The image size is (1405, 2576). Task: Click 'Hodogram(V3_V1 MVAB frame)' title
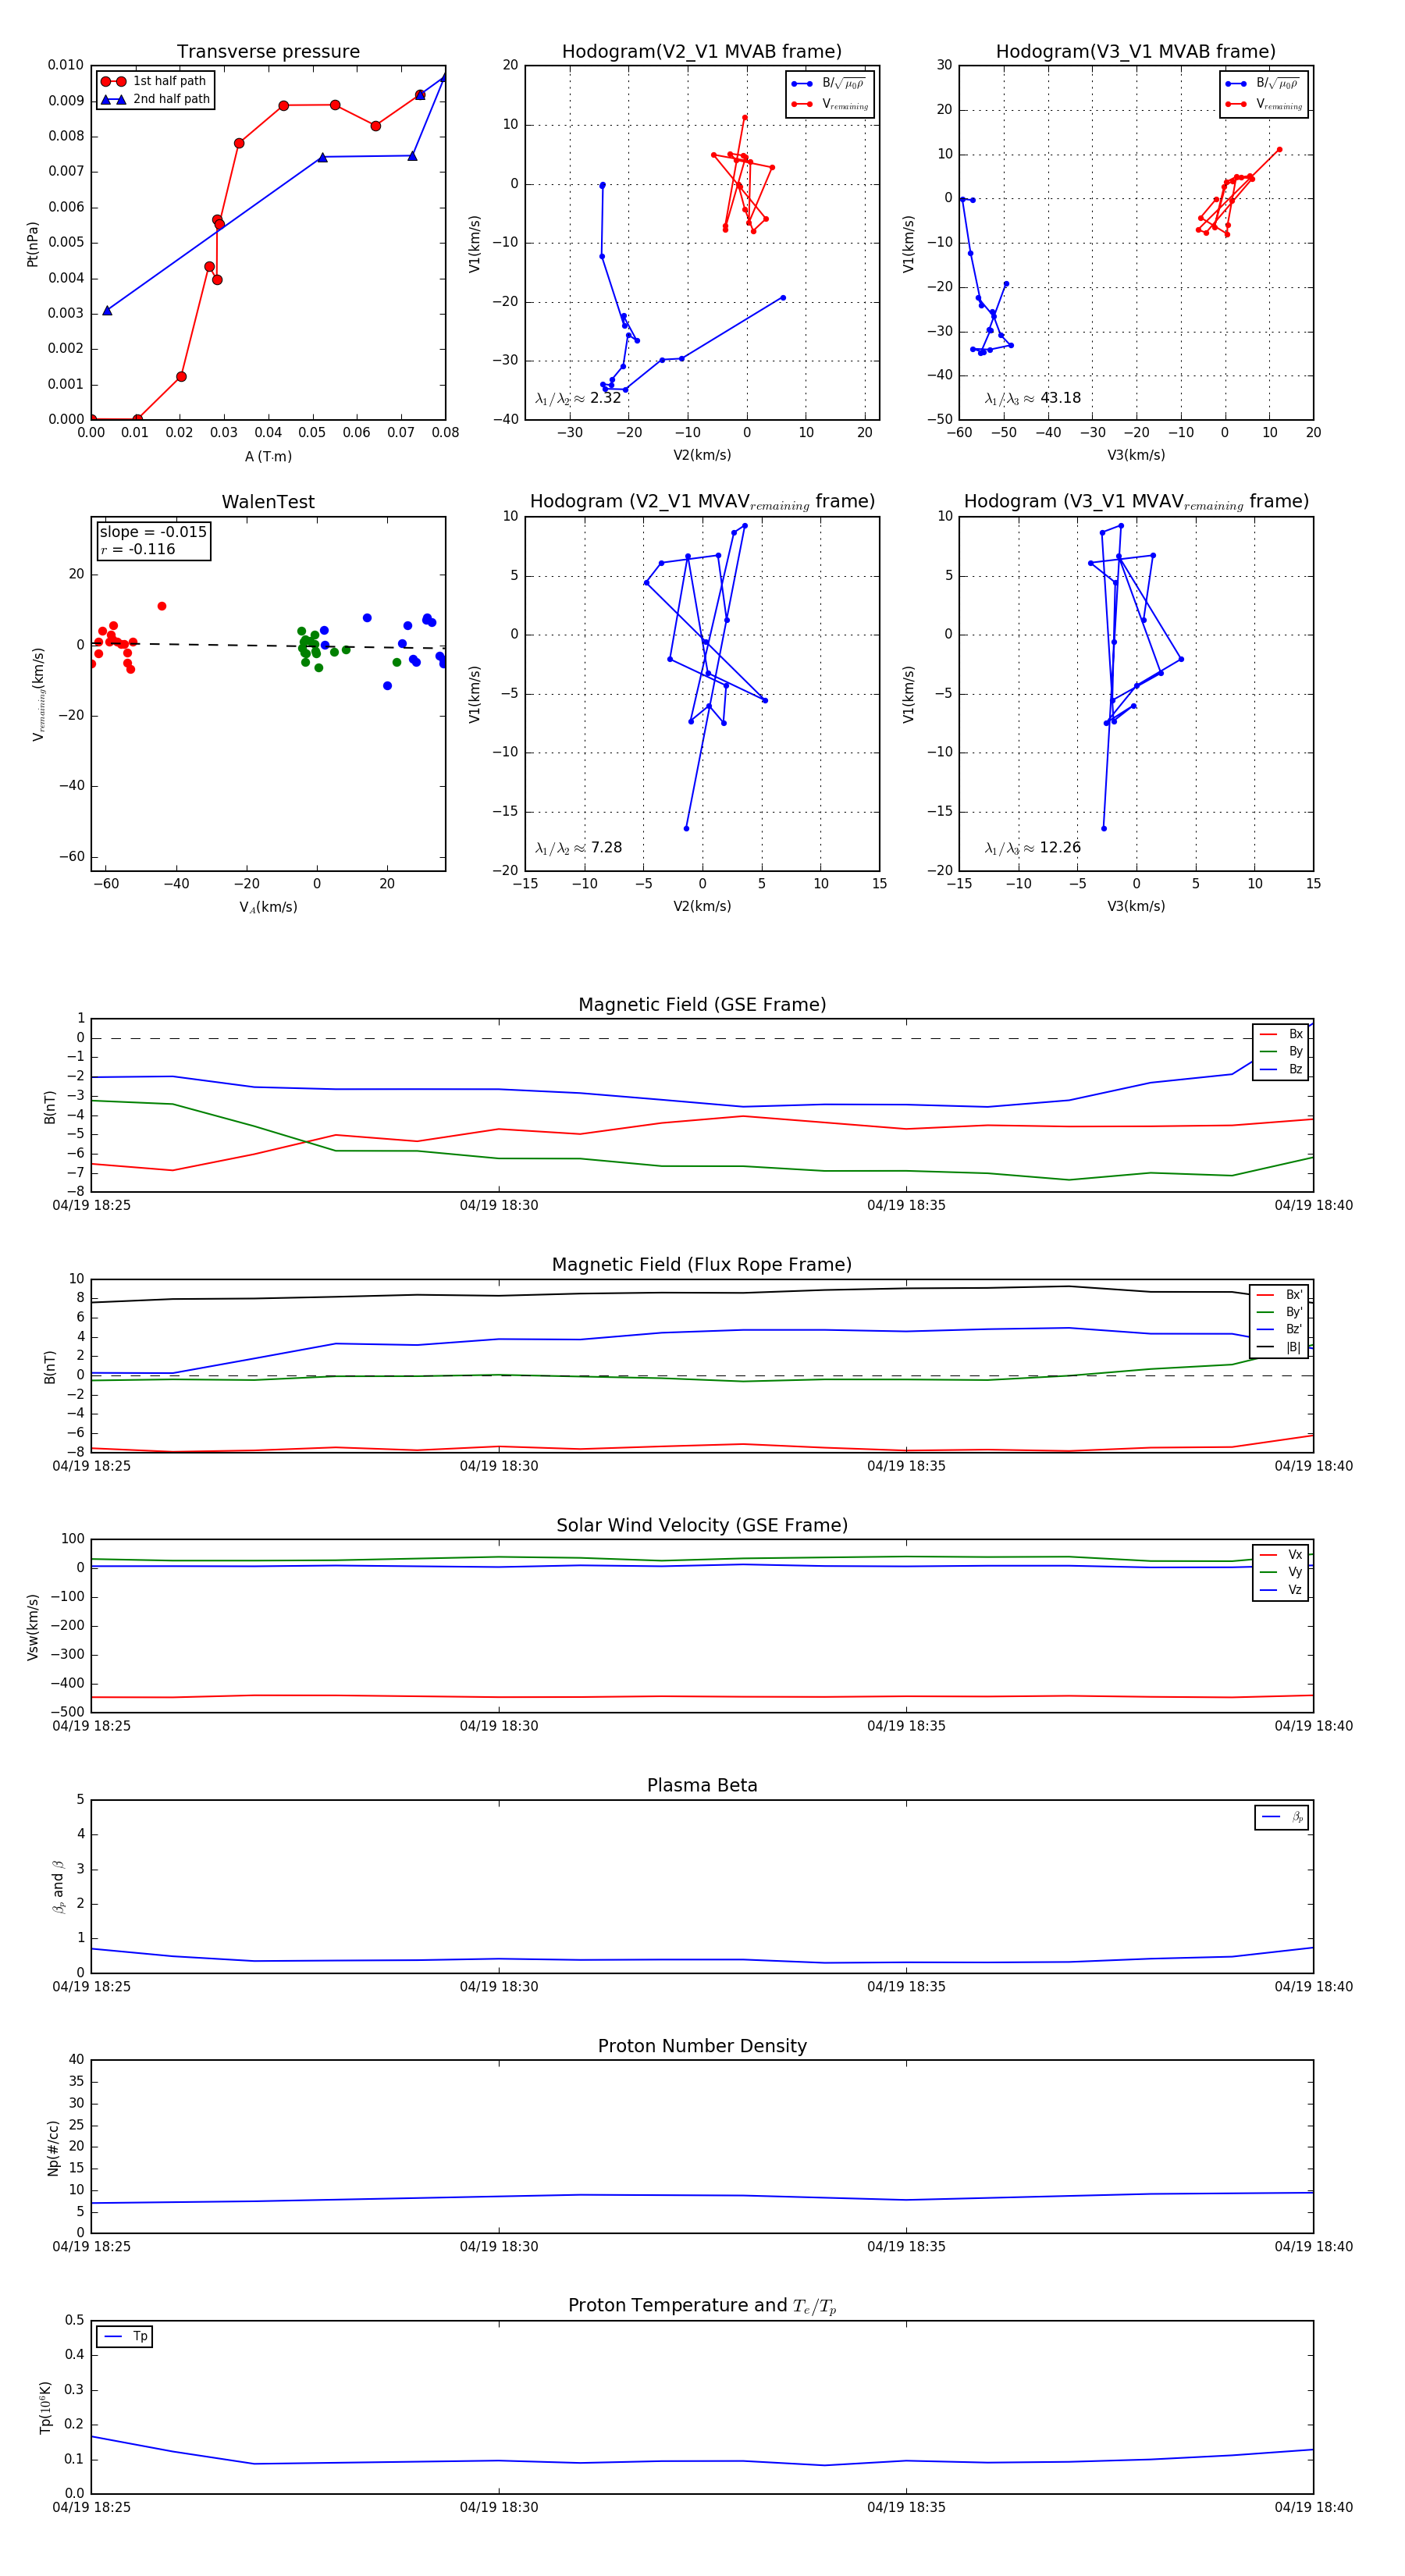1136,51
